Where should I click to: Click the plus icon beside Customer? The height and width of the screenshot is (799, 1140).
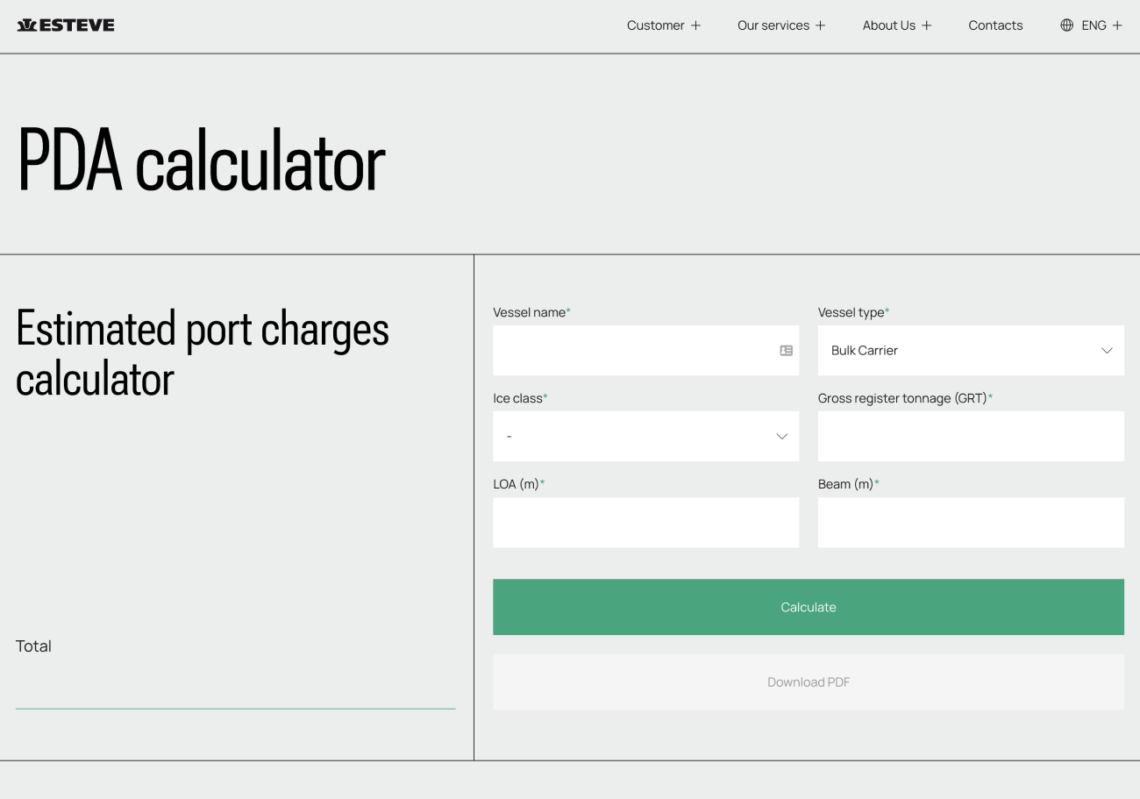pos(696,26)
